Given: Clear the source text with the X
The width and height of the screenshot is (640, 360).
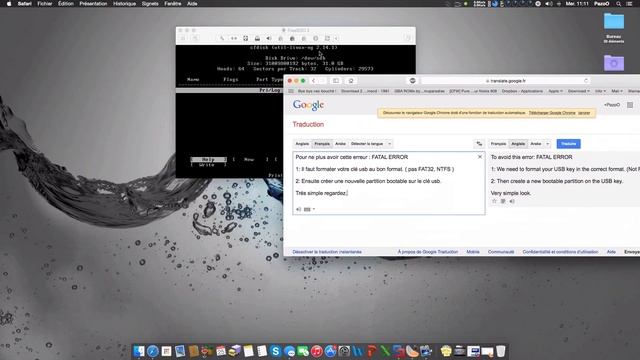Looking at the screenshot, I should pyautogui.click(x=480, y=157).
